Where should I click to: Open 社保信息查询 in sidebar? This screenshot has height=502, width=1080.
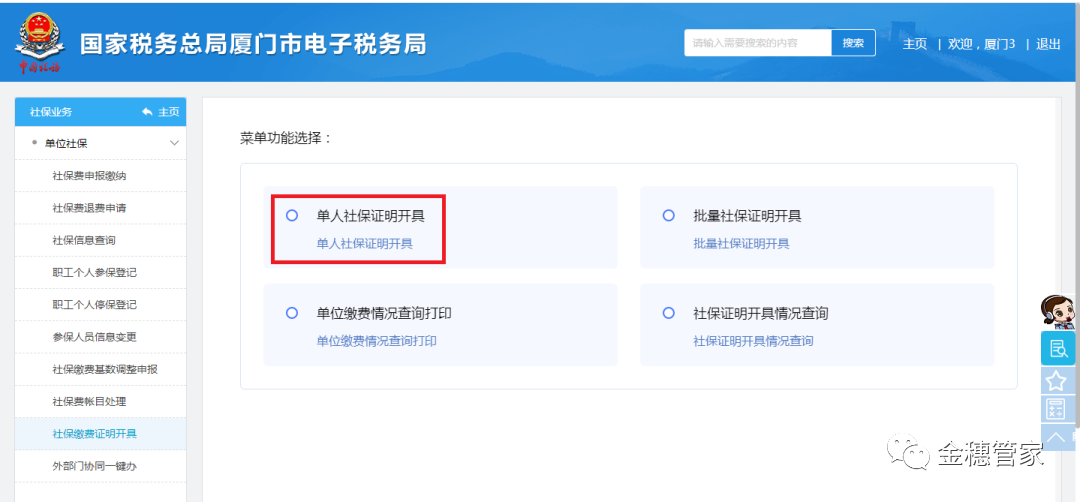tap(101, 240)
